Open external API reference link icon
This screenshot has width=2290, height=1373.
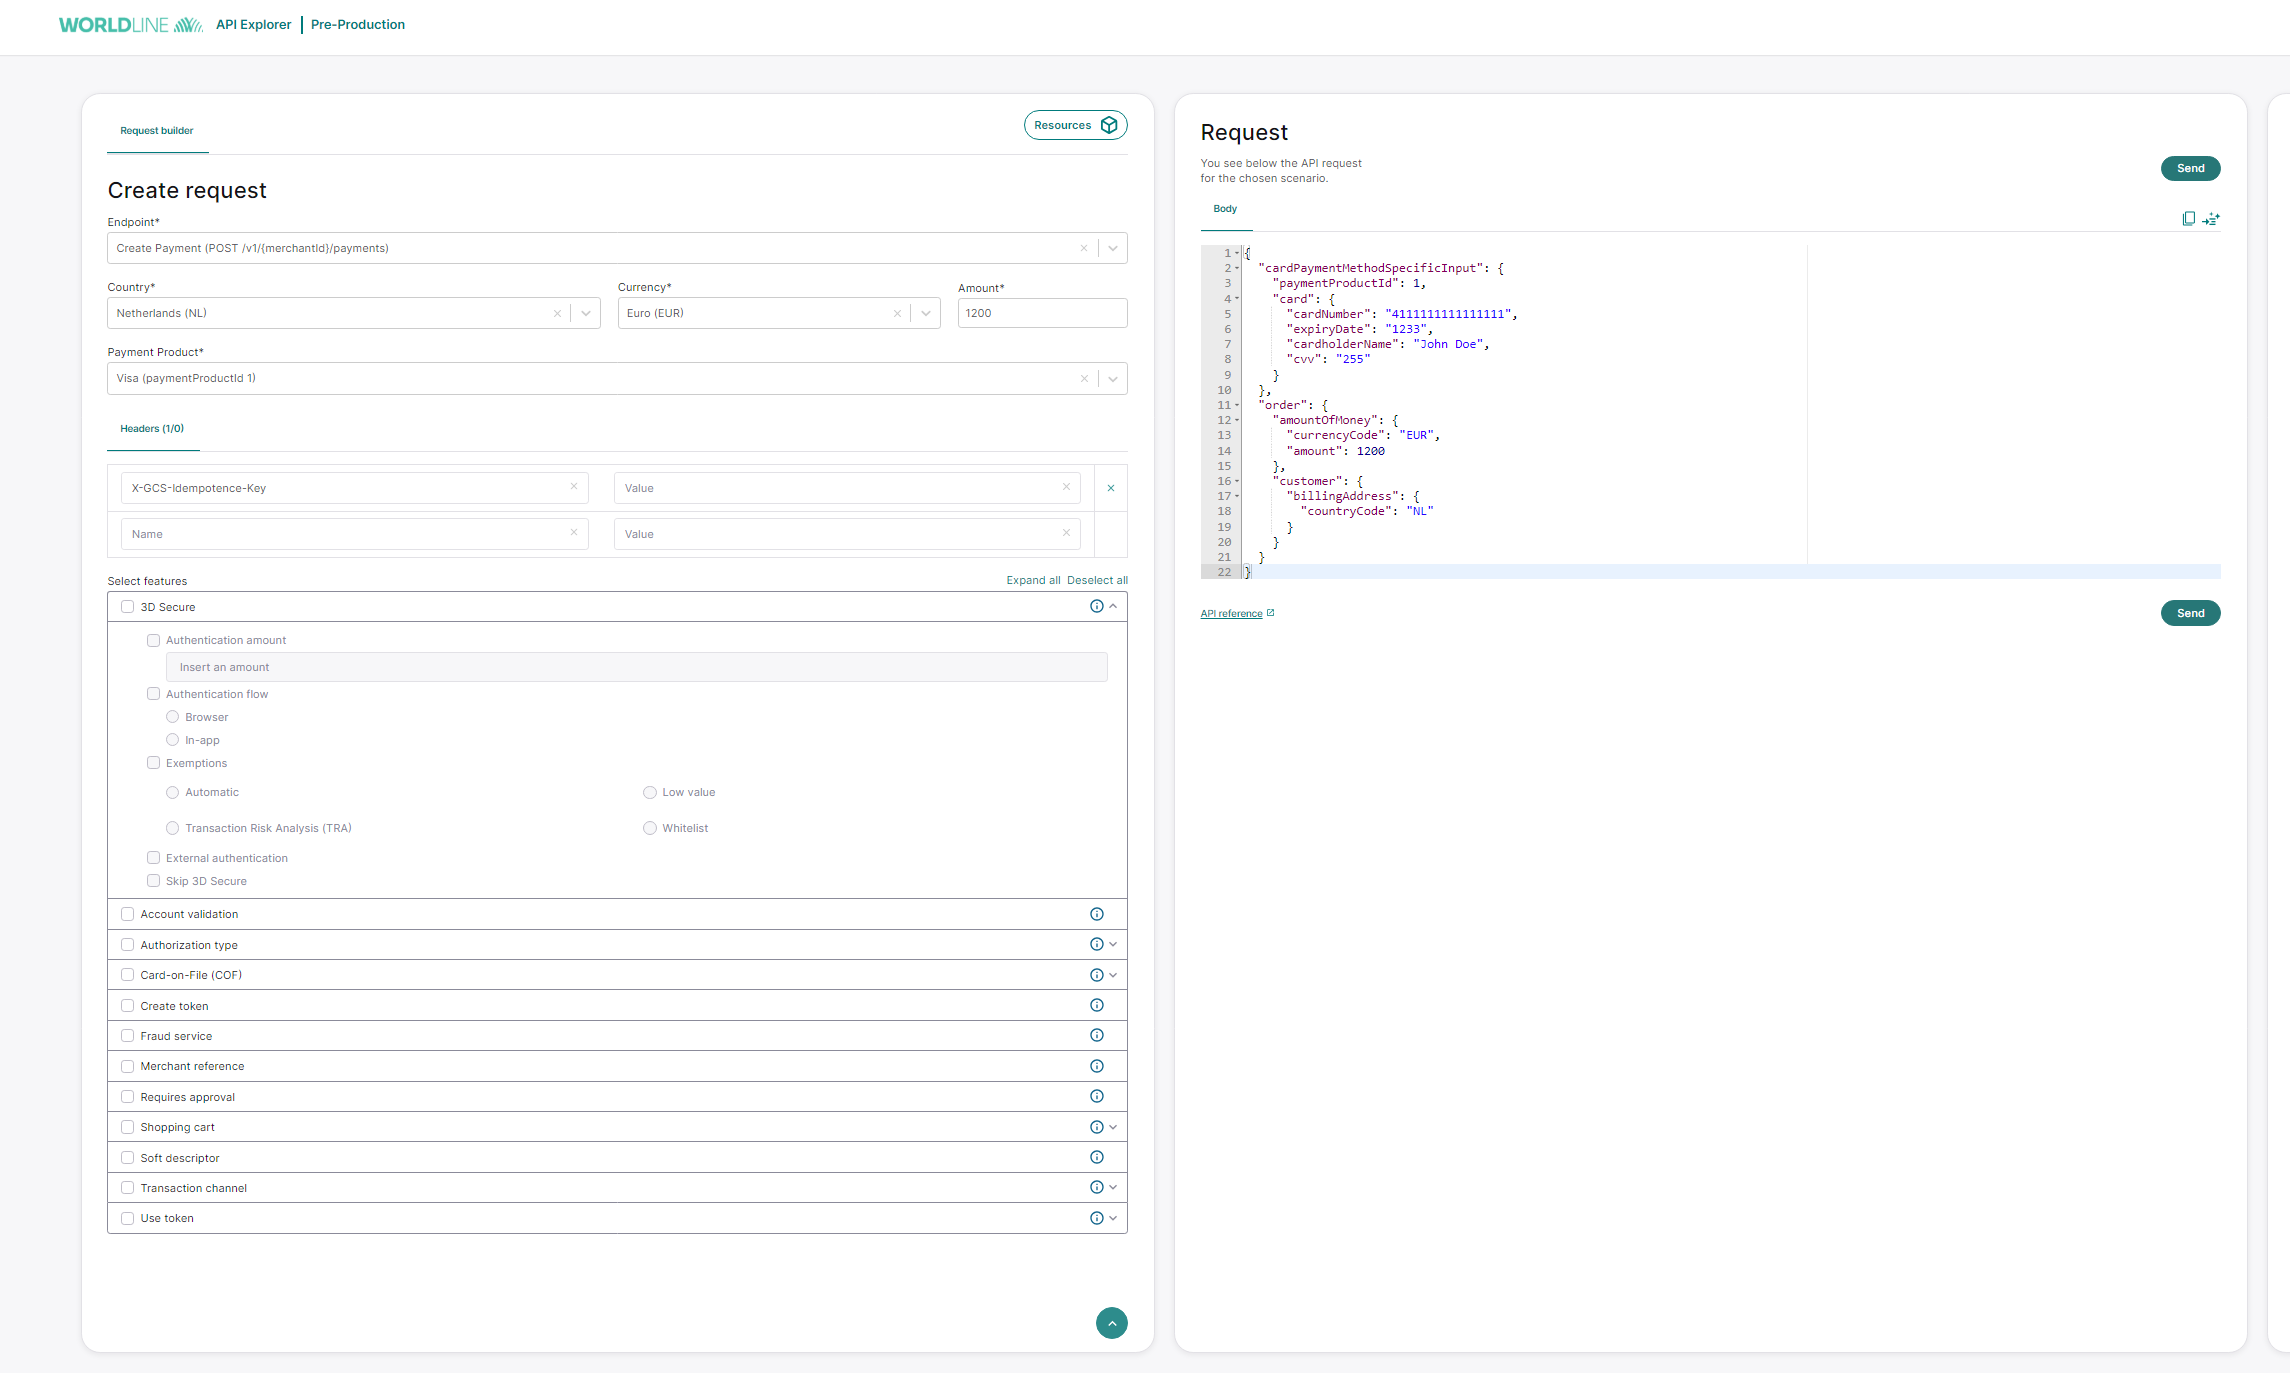point(1271,613)
